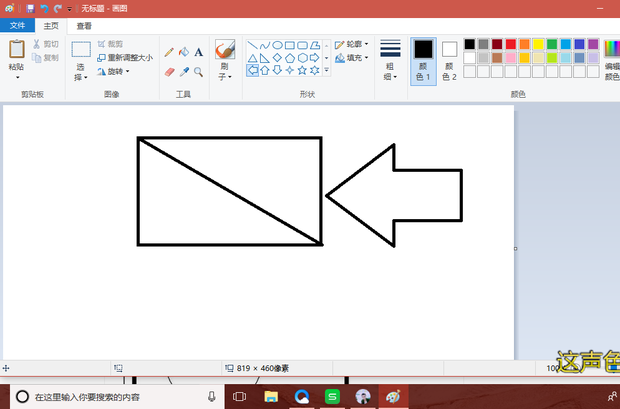Expand the 轮廓 outline dropdown
This screenshot has height=409, width=620.
click(352, 45)
